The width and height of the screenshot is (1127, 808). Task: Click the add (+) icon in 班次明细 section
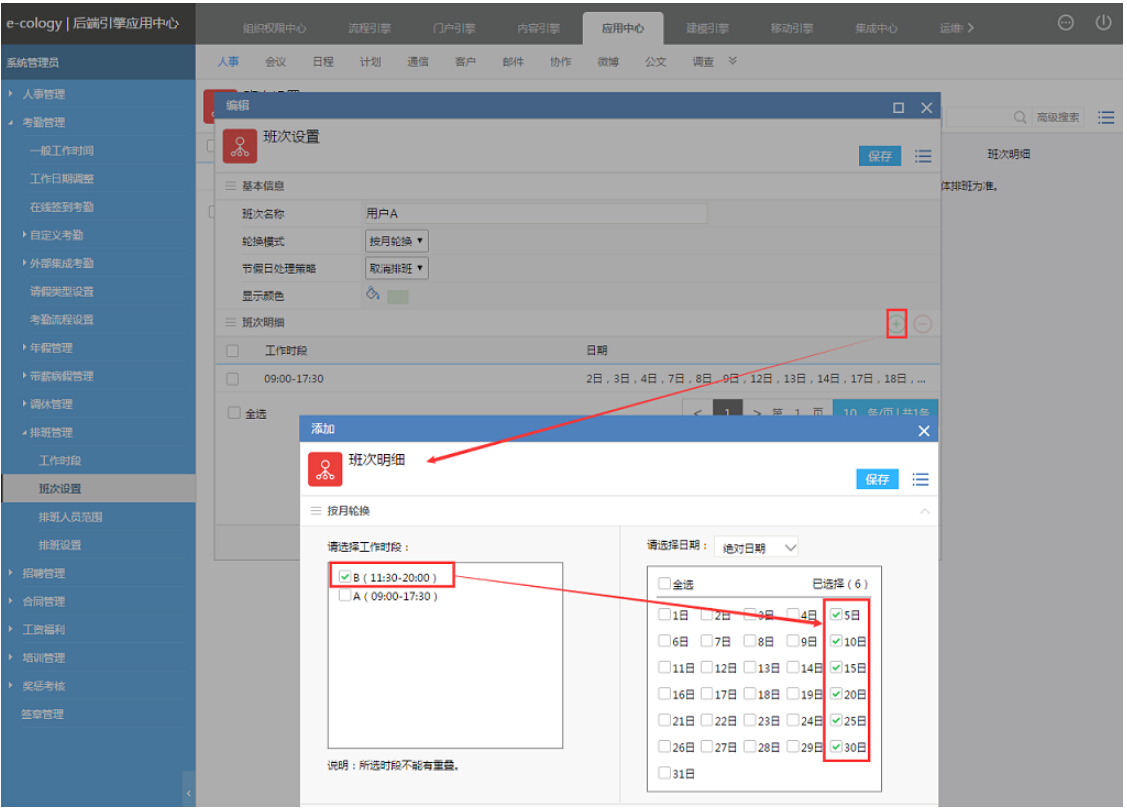(x=896, y=323)
